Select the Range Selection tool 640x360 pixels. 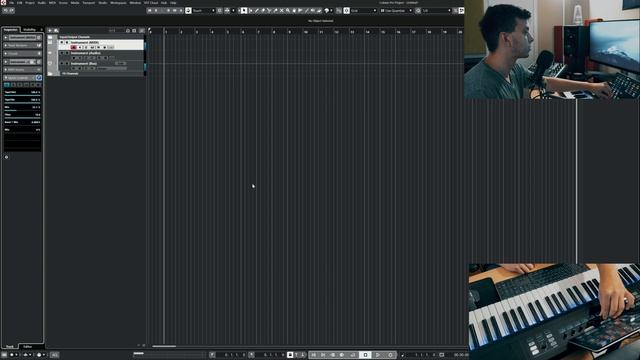tap(251, 11)
